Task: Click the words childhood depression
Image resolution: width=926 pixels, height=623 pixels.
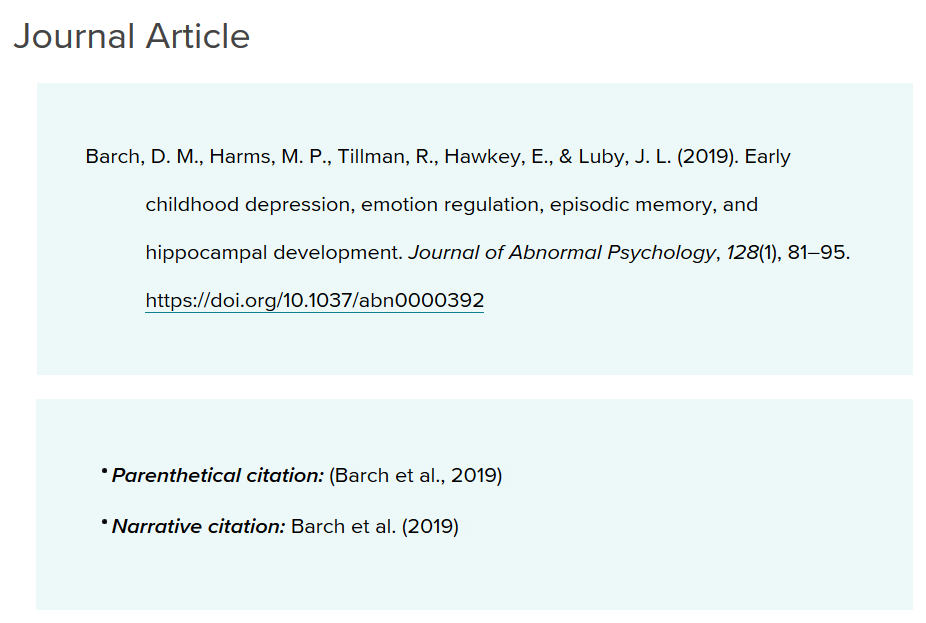Action: click(x=248, y=205)
